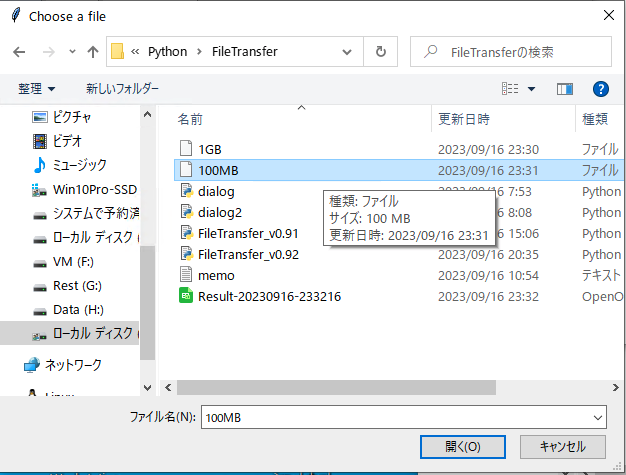Open help with the question mark icon
626x475 pixels.
(601, 89)
